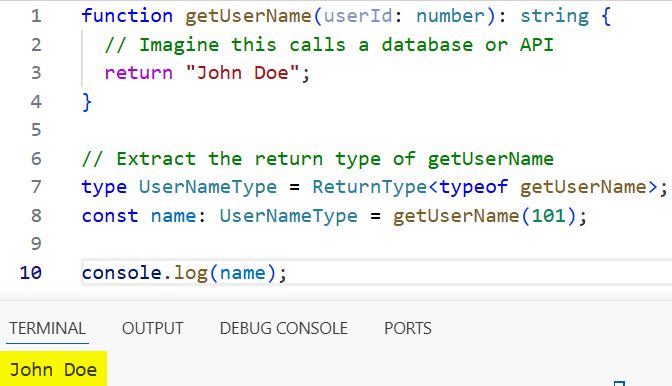Click the 'Imagine this calls a database' comment

(329, 45)
